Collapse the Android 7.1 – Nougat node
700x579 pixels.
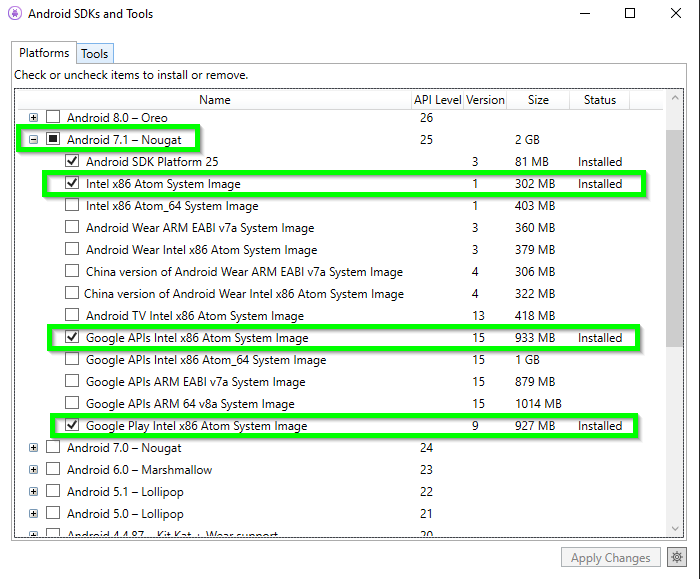[x=33, y=139]
